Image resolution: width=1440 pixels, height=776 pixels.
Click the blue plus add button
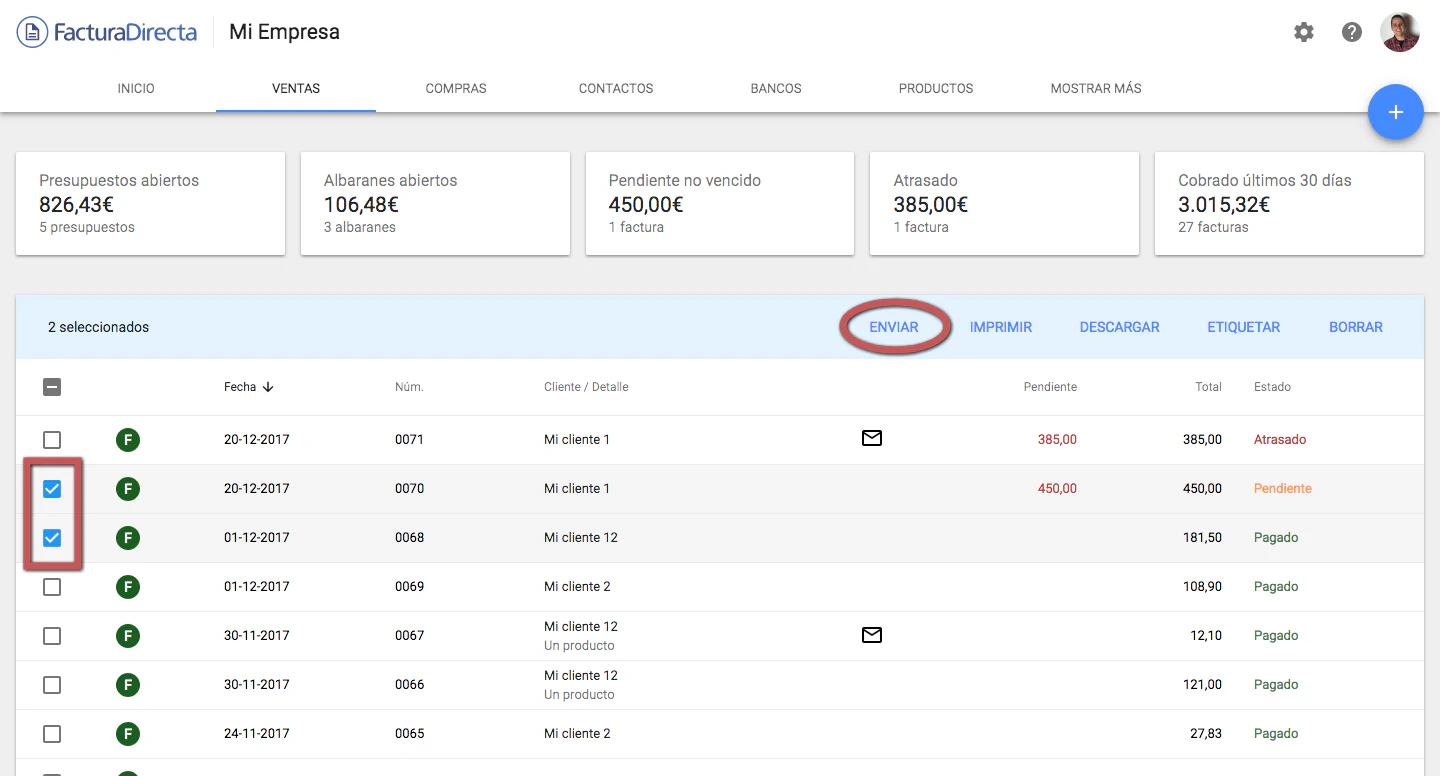coord(1396,112)
